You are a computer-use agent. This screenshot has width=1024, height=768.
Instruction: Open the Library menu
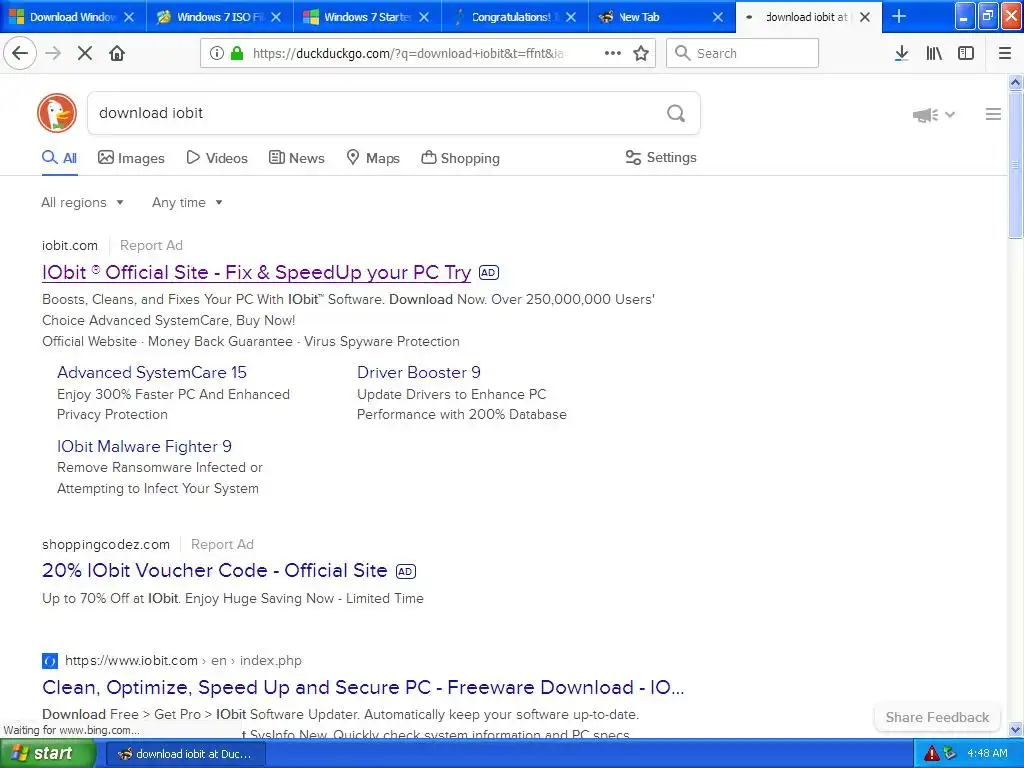tap(934, 53)
